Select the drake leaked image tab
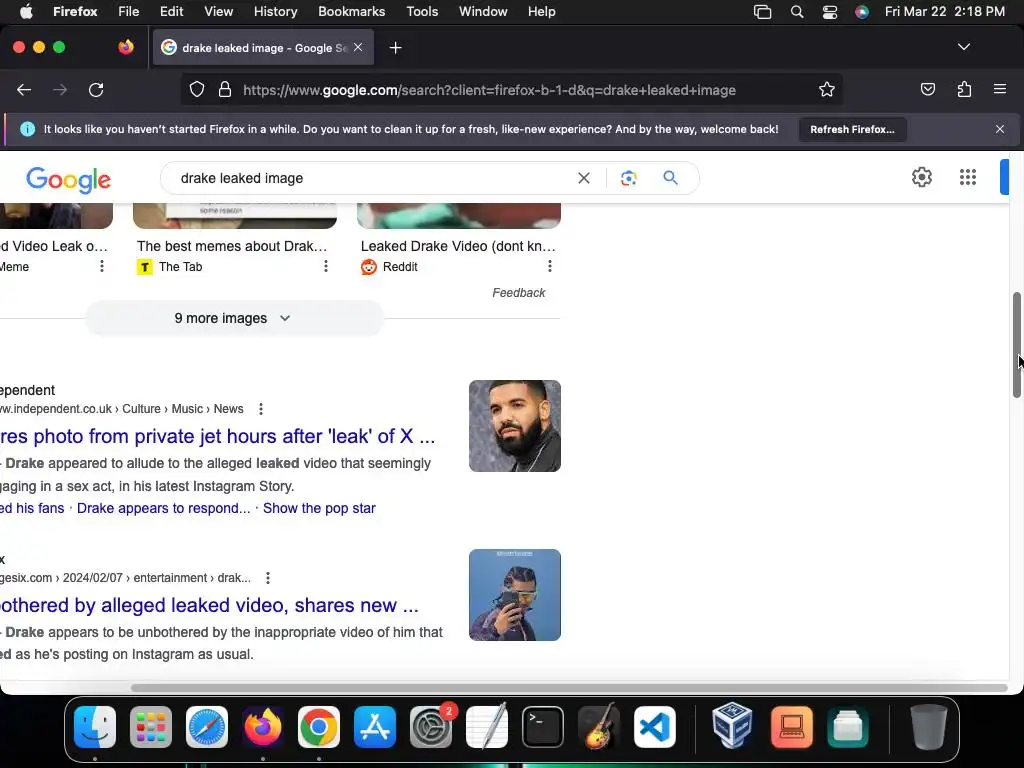 tap(263, 47)
